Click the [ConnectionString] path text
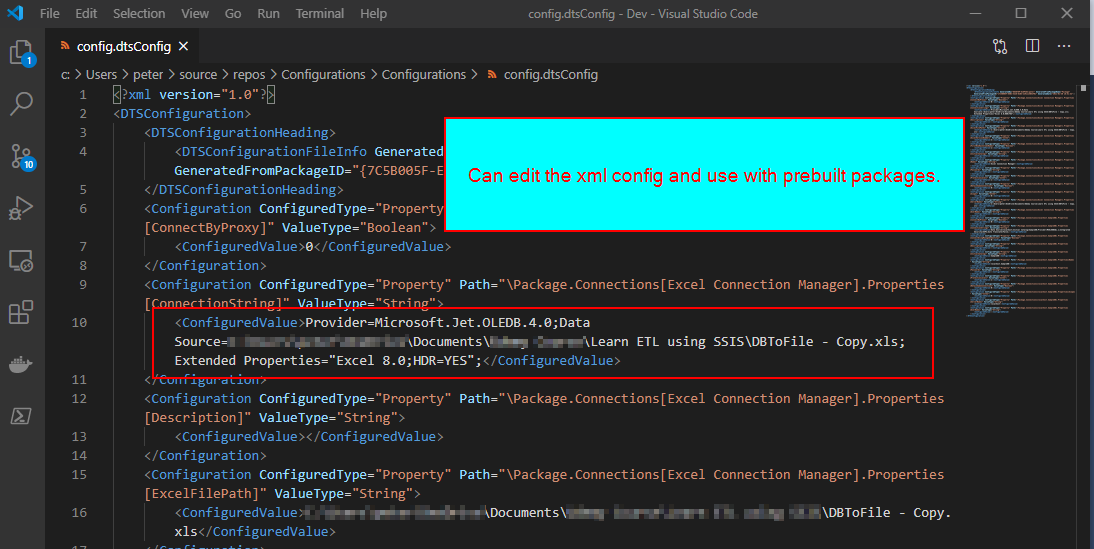Screen dimensions: 1094x549 tap(217, 303)
